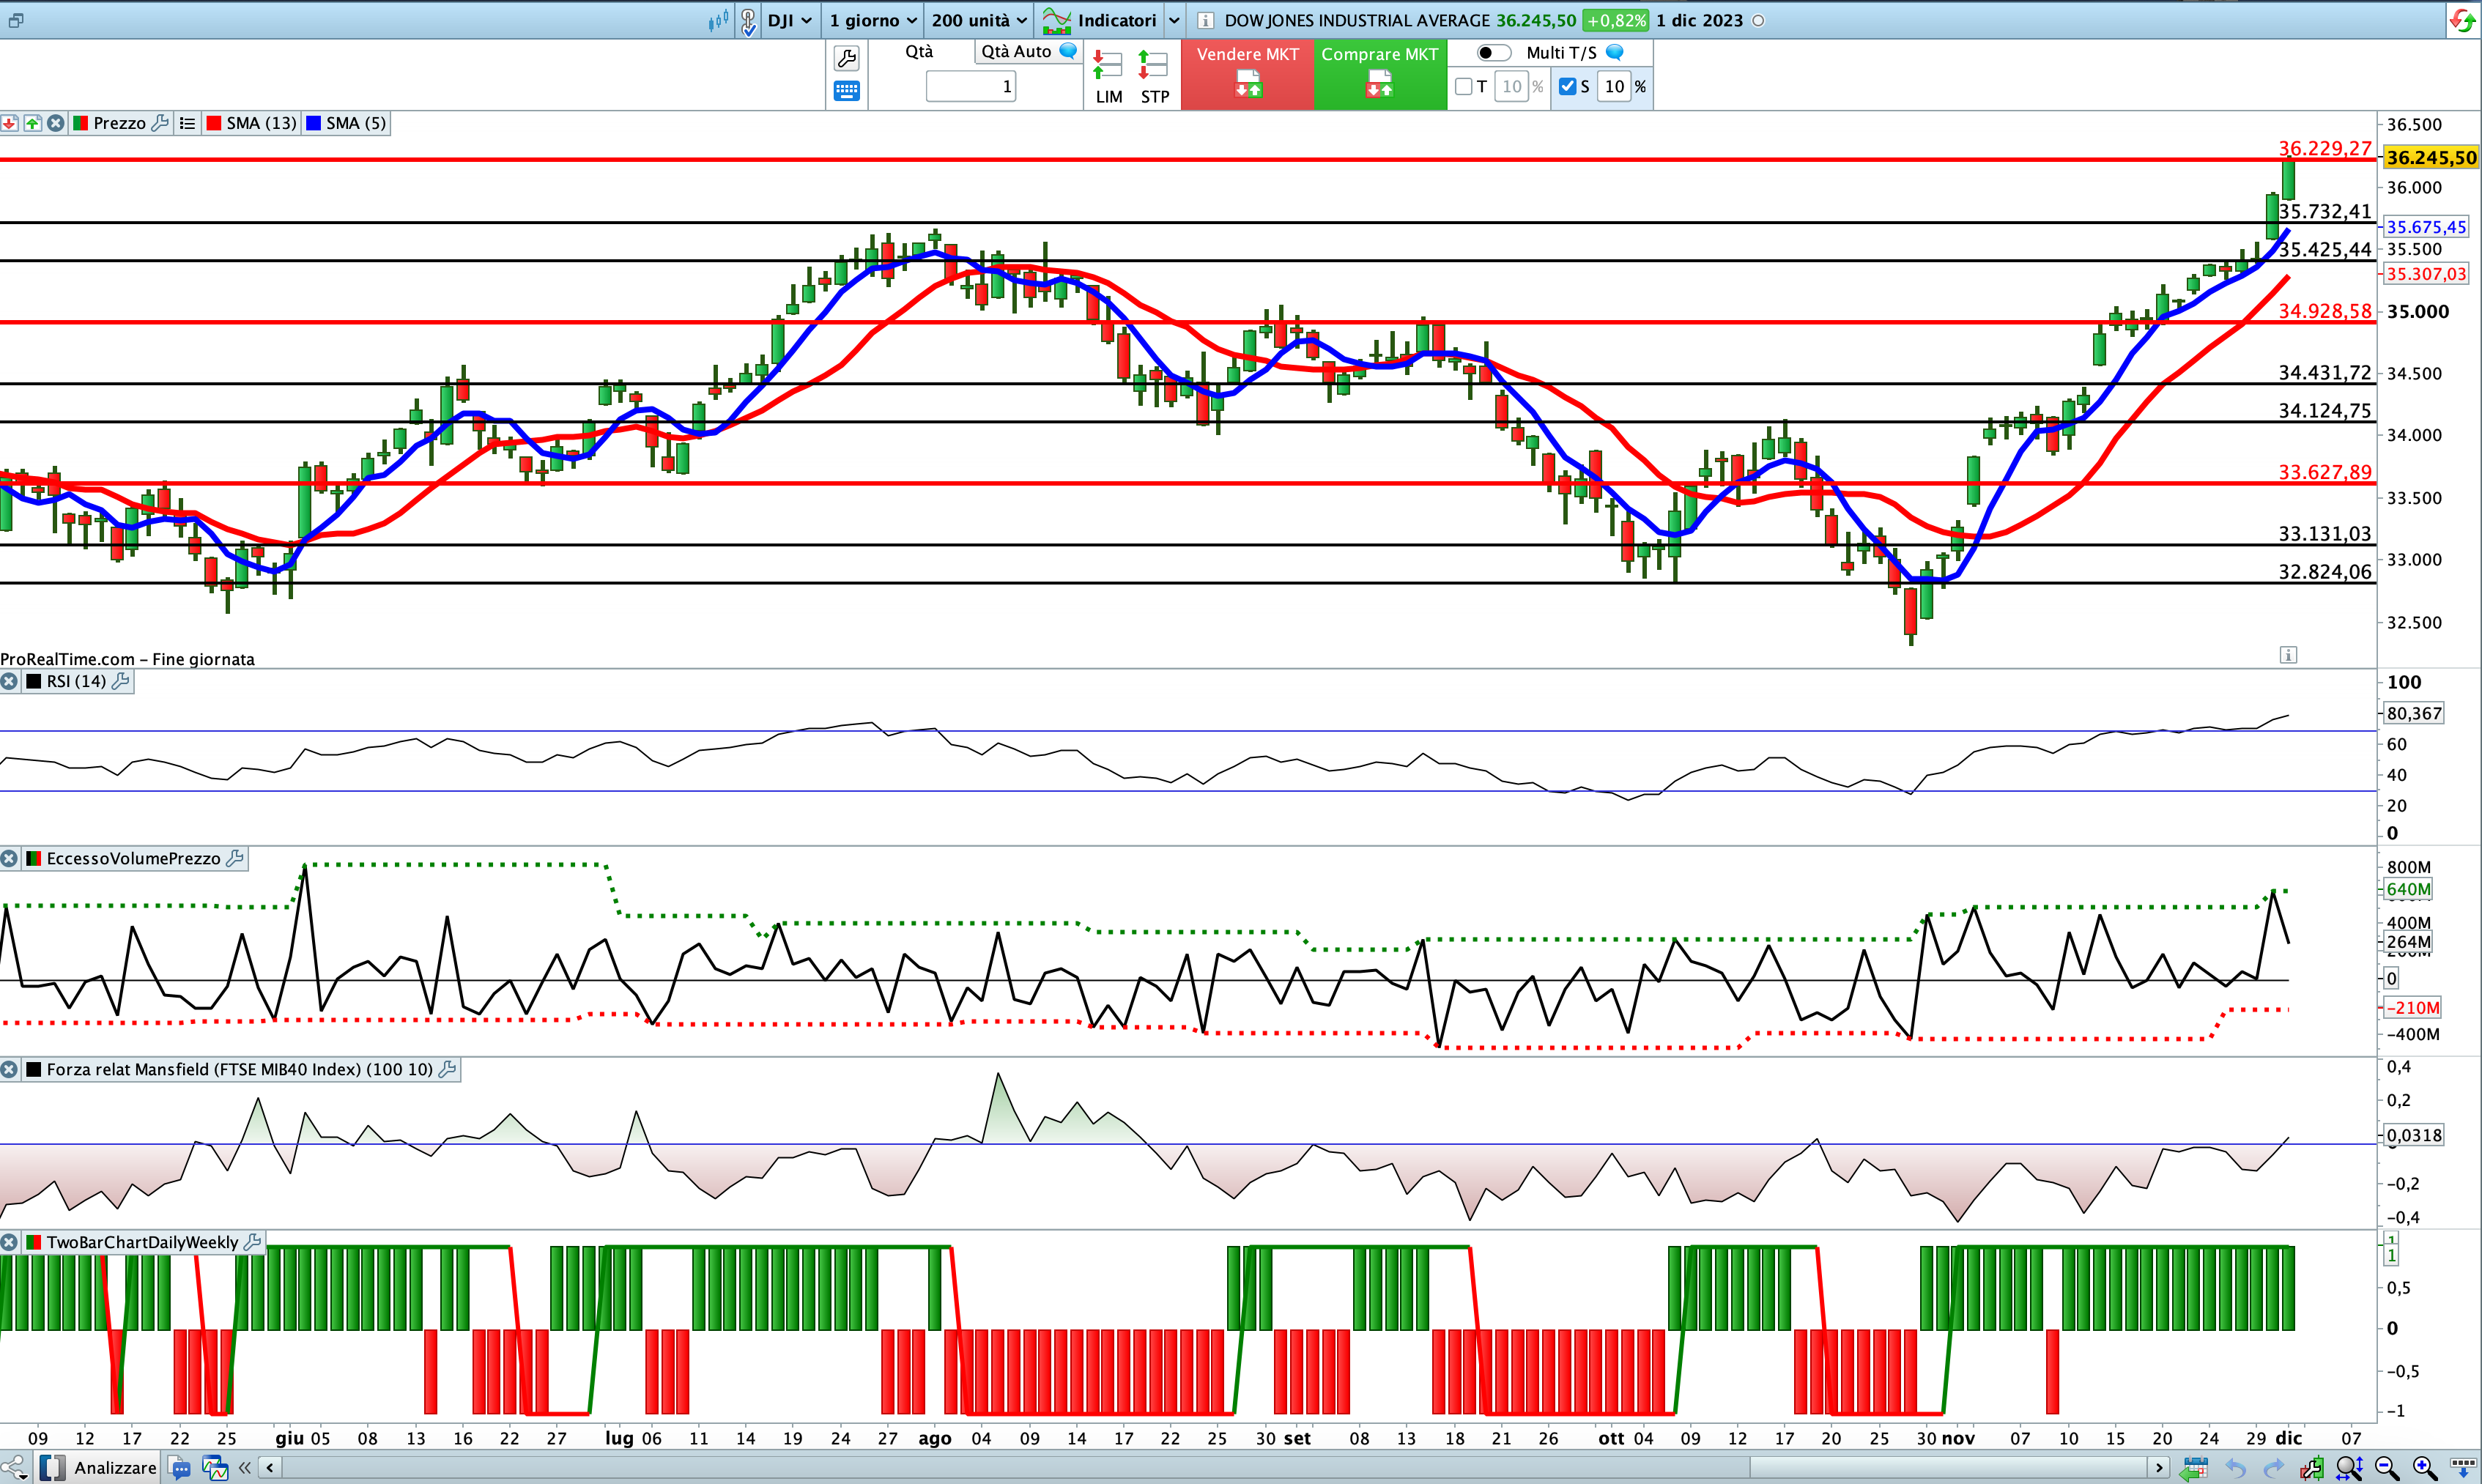The width and height of the screenshot is (2482, 1484).
Task: Click the blue keyboard icon
Action: click(x=846, y=91)
